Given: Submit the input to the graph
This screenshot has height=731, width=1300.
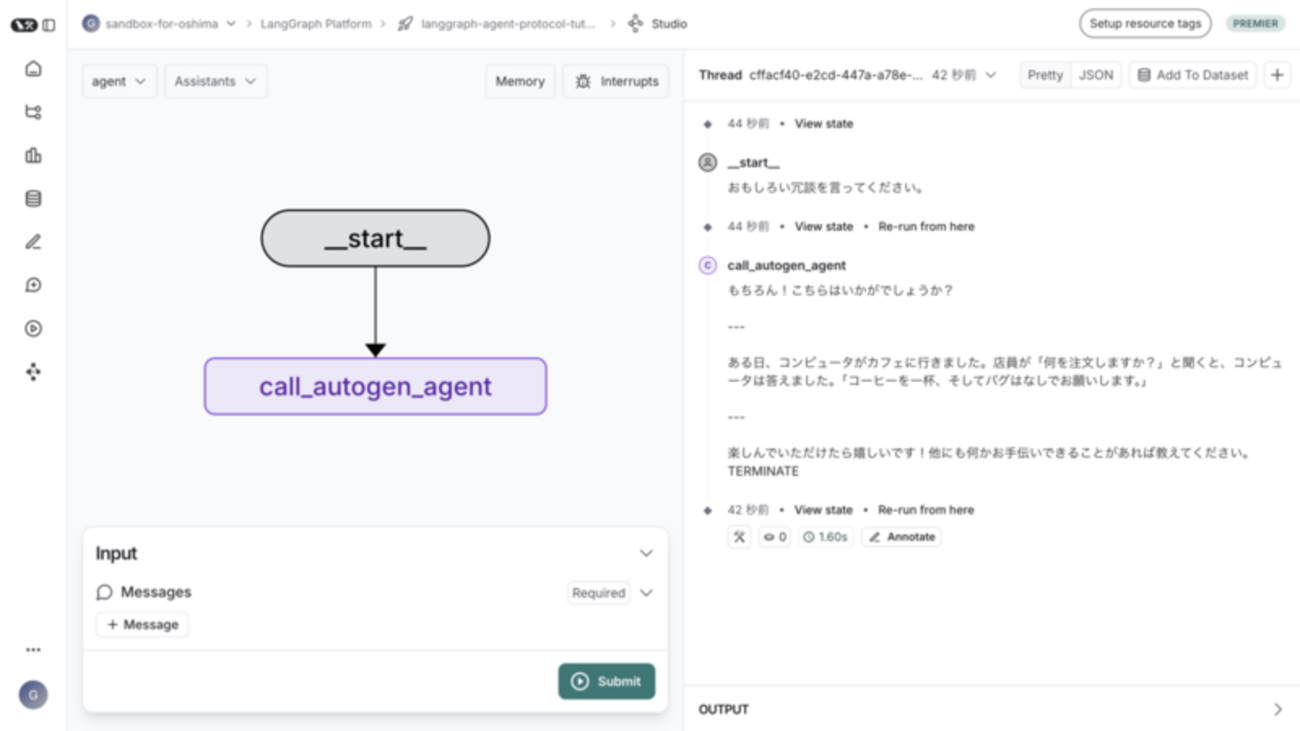Looking at the screenshot, I should [x=607, y=681].
